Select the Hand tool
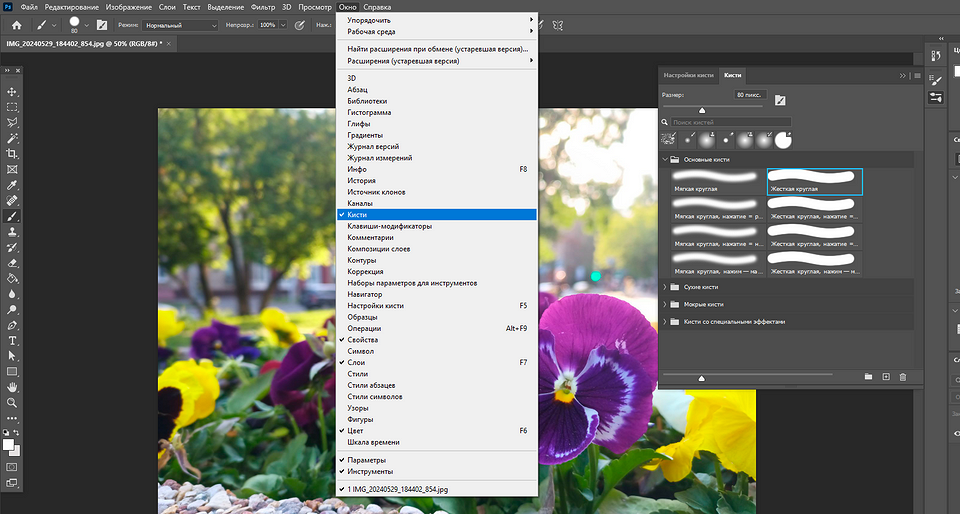960x514 pixels. (x=13, y=386)
